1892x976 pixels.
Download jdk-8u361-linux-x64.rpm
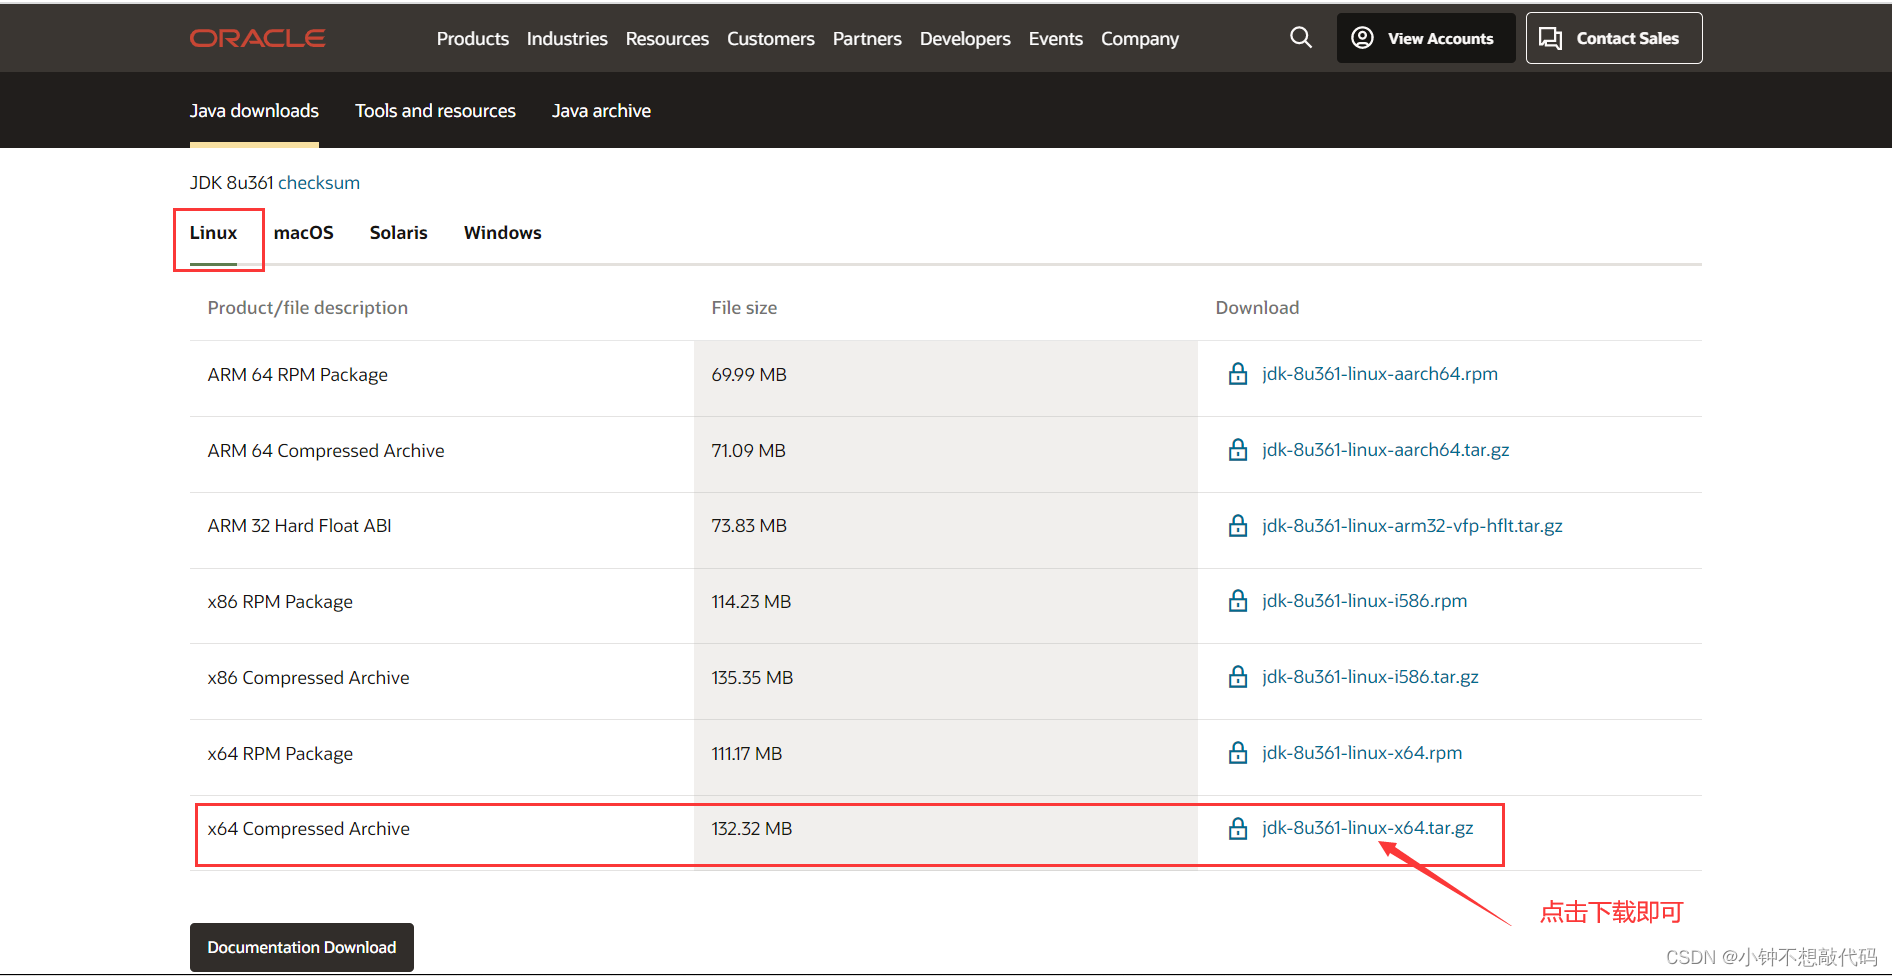pos(1362,753)
